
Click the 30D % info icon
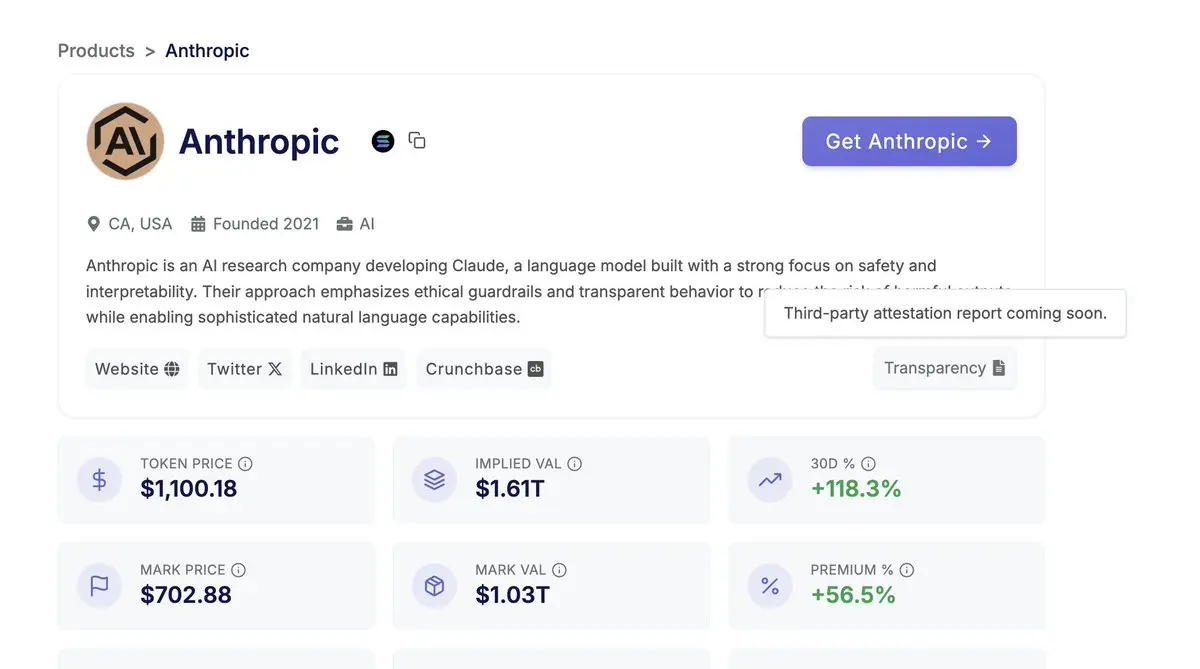(869, 464)
